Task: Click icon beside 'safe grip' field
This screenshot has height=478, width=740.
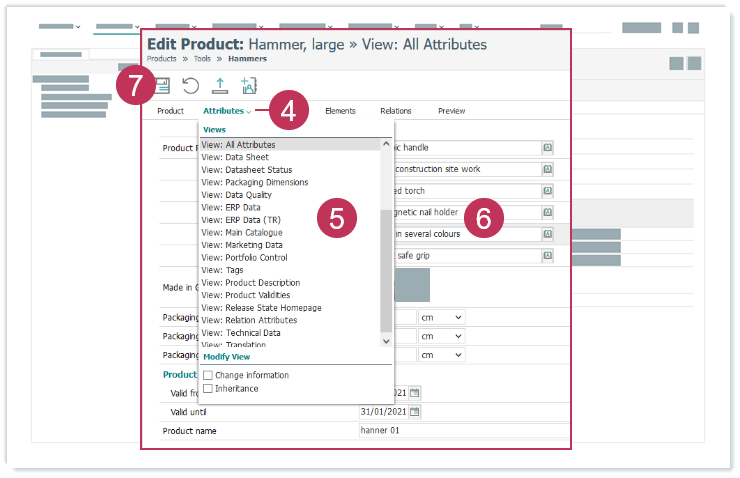Action: (548, 256)
